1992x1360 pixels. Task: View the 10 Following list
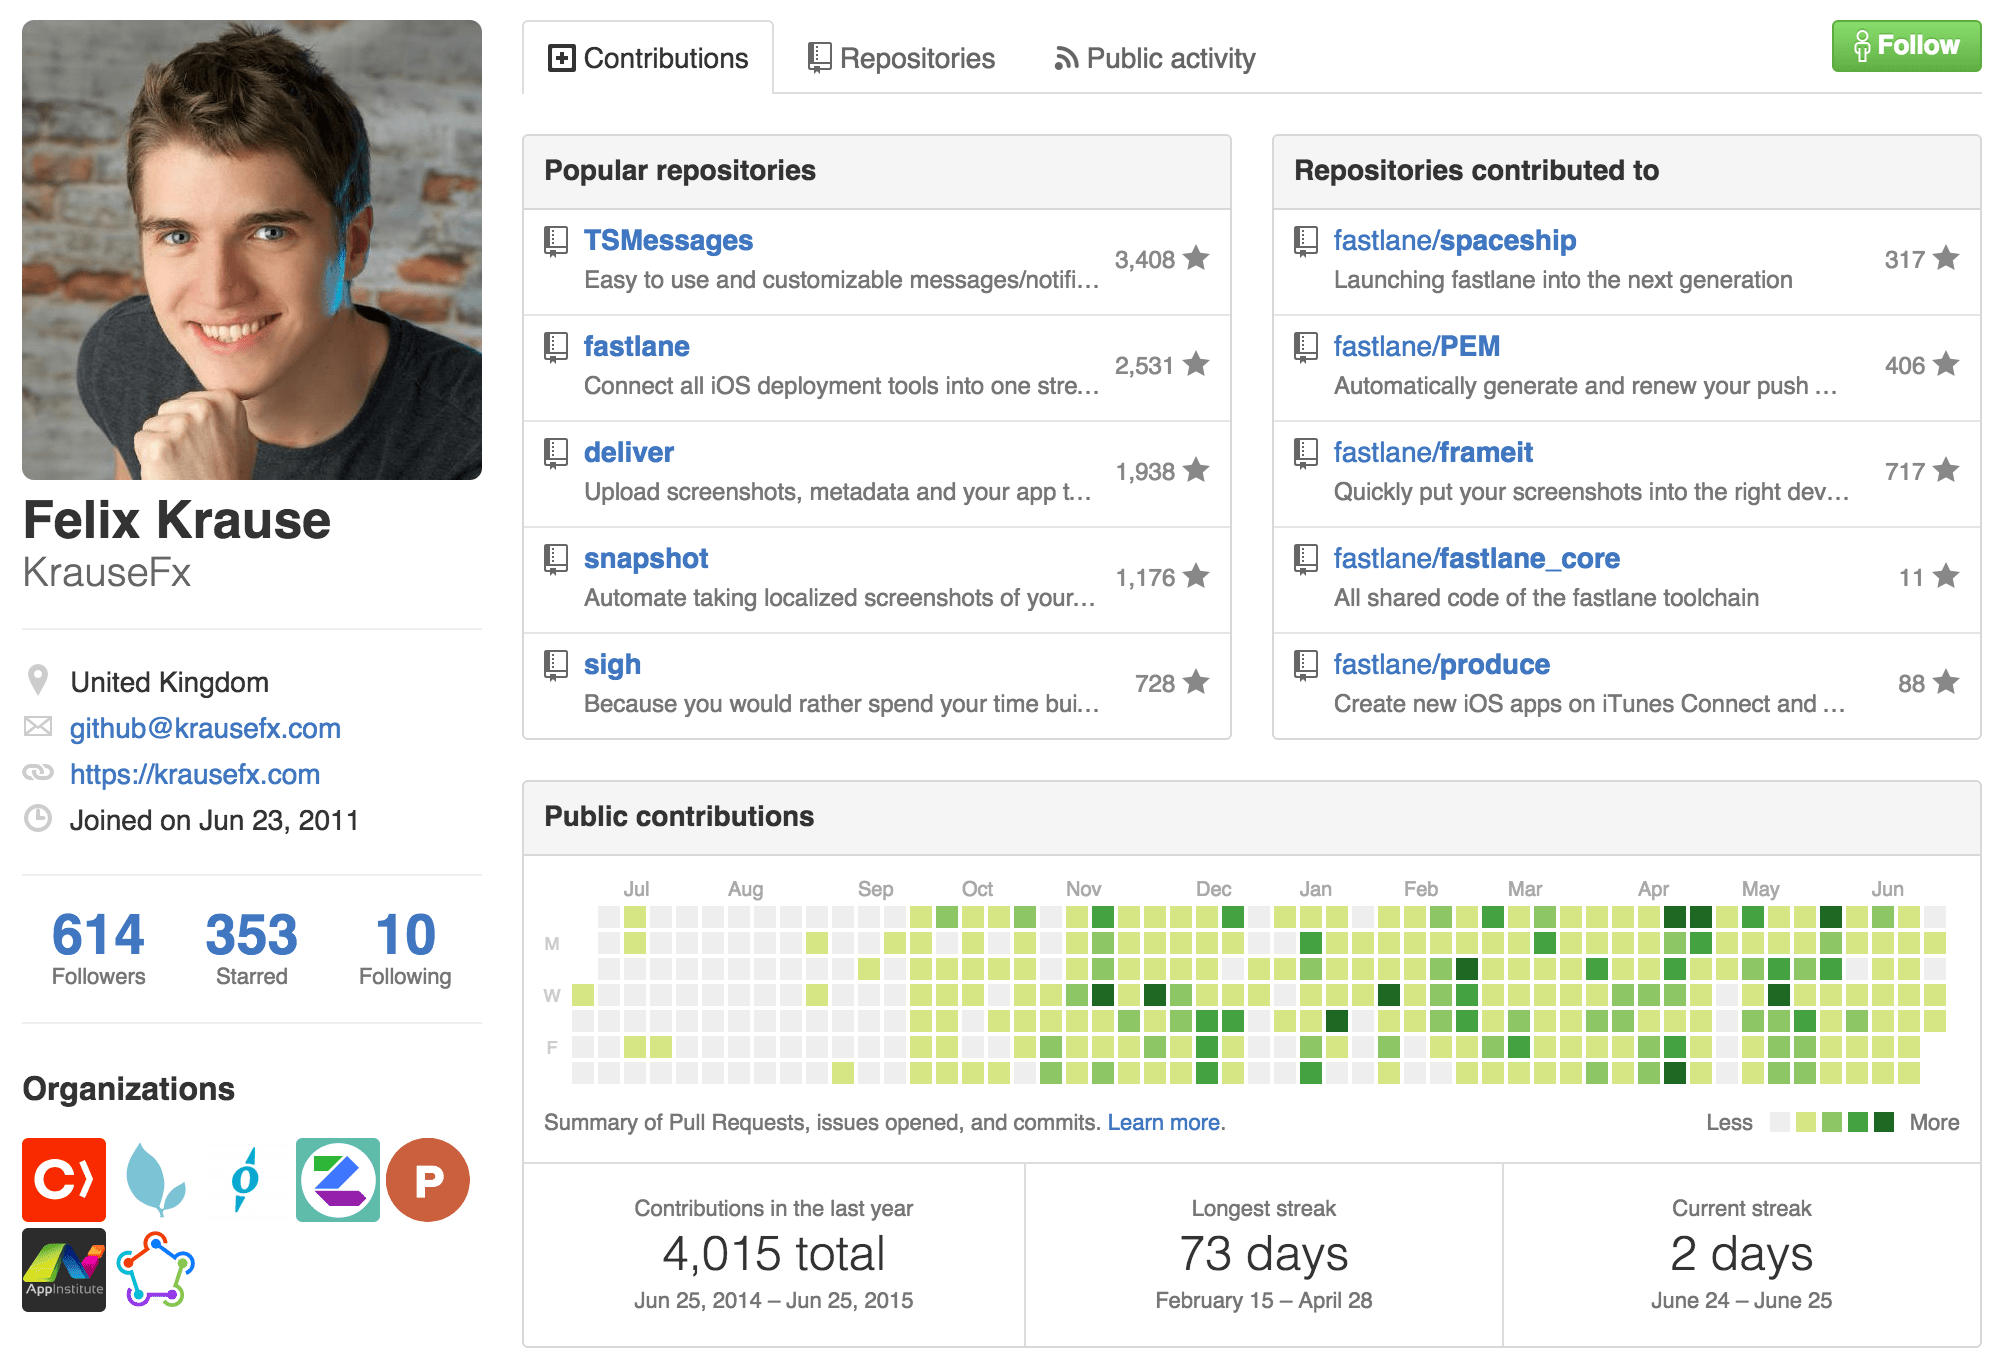pyautogui.click(x=405, y=948)
